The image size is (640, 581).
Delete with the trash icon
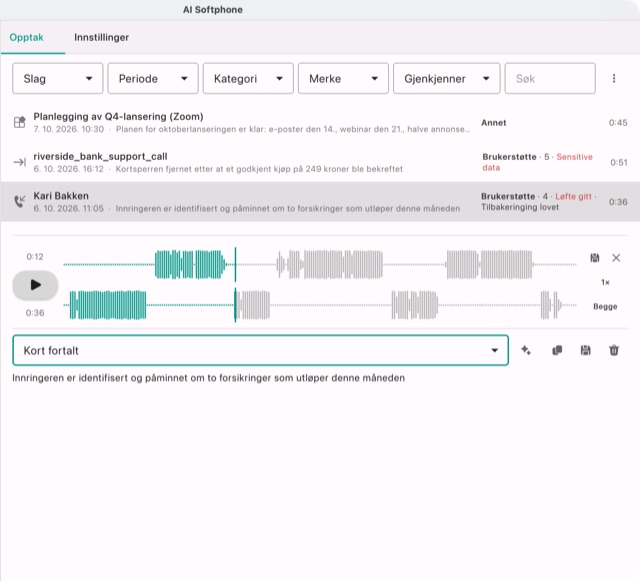click(614, 350)
